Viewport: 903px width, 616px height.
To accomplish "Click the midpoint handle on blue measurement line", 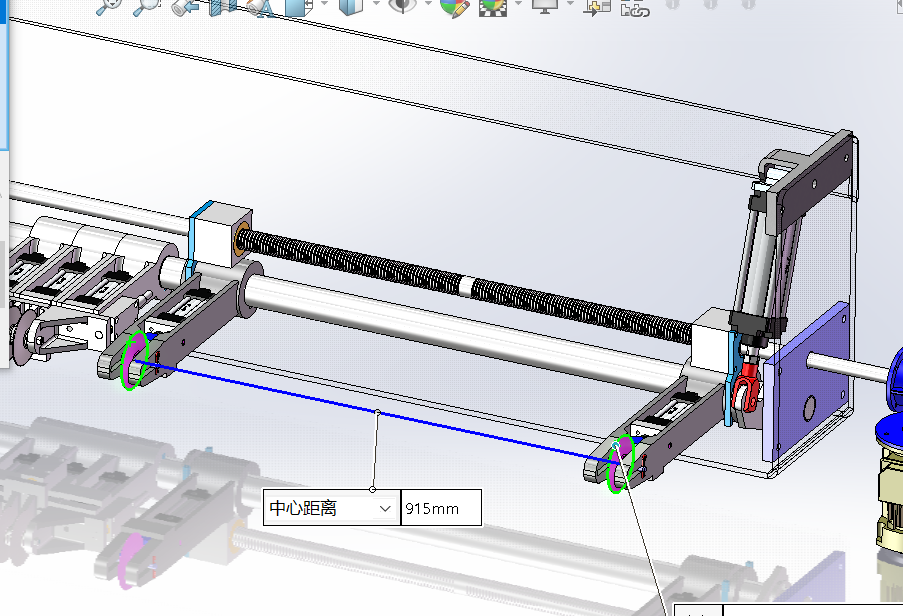I will point(378,412).
